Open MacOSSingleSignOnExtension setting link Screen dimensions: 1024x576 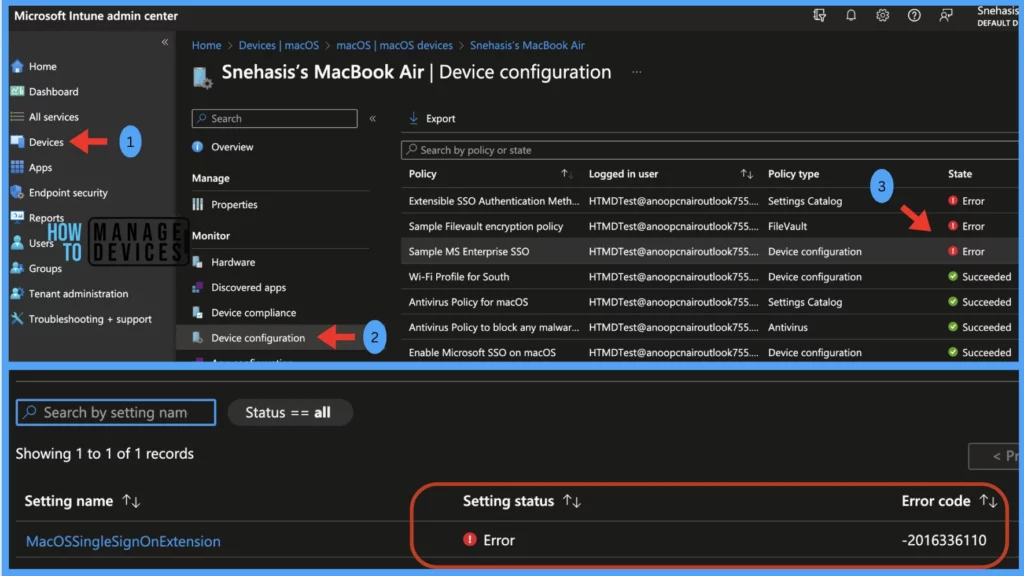123,541
